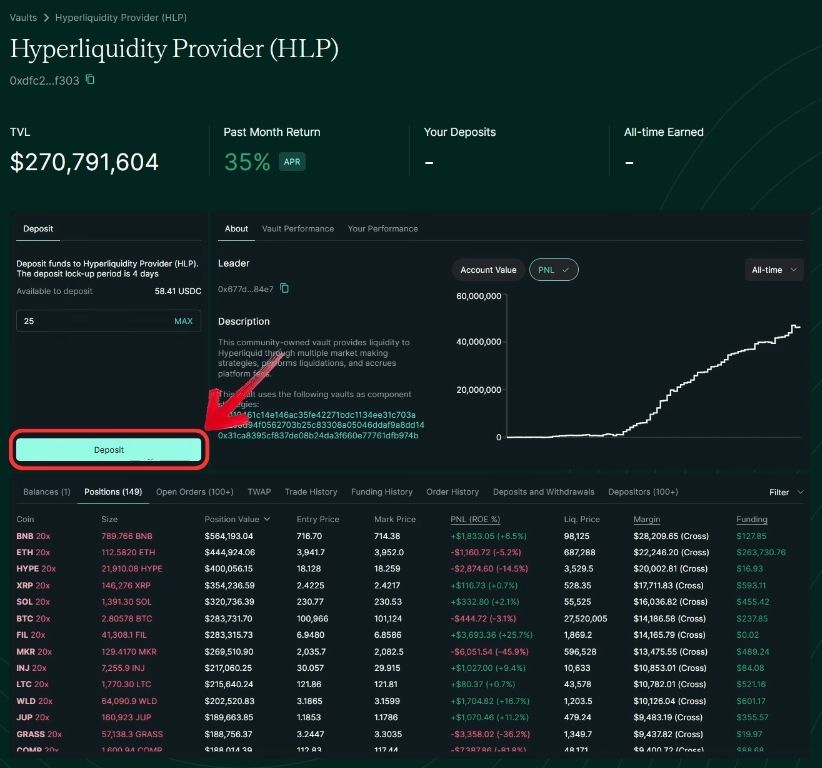The image size is (822, 768).
Task: Click the WLD 20x coin row
Action: pos(34,701)
